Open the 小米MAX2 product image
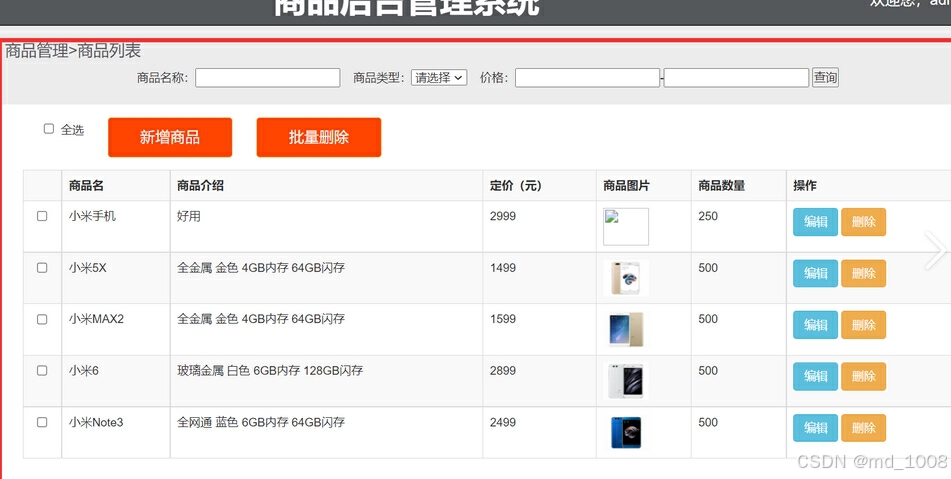The width and height of the screenshot is (951, 479). click(x=626, y=330)
